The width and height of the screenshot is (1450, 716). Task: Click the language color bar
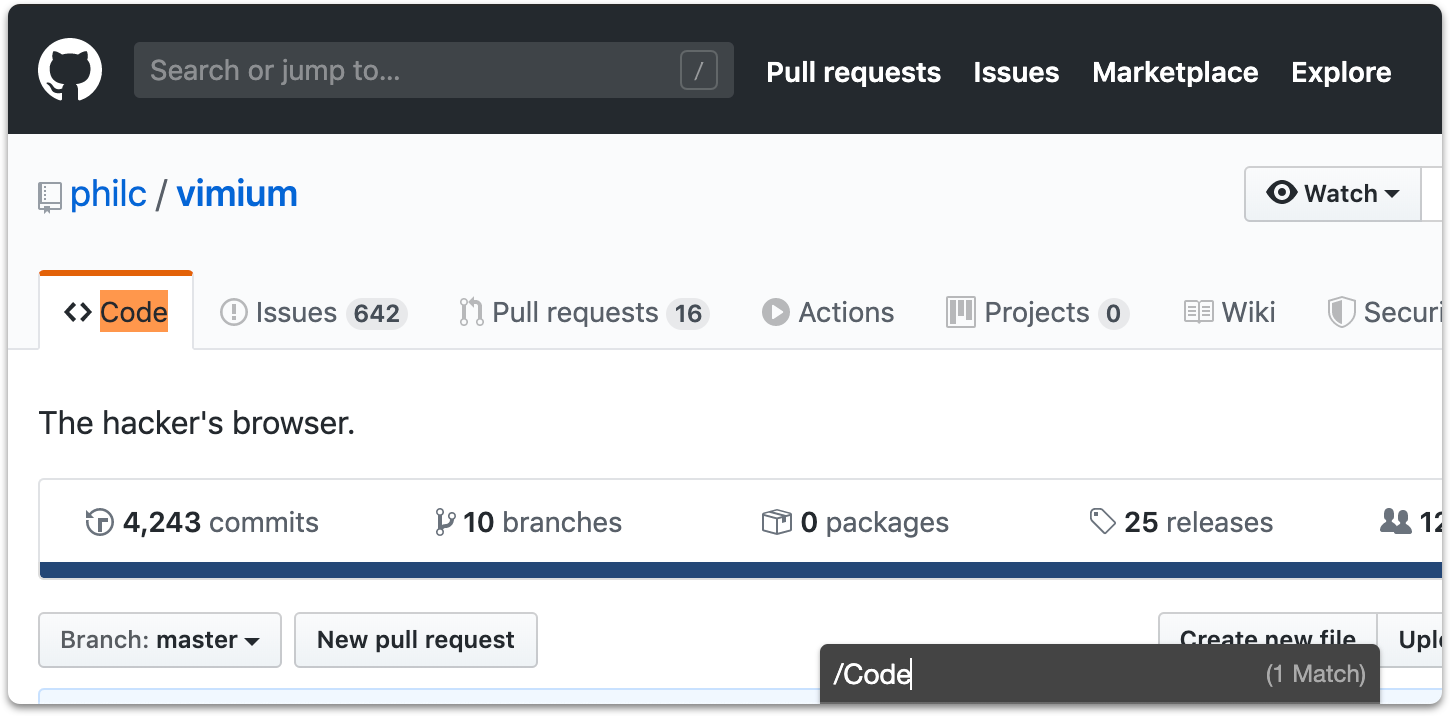[x=740, y=570]
